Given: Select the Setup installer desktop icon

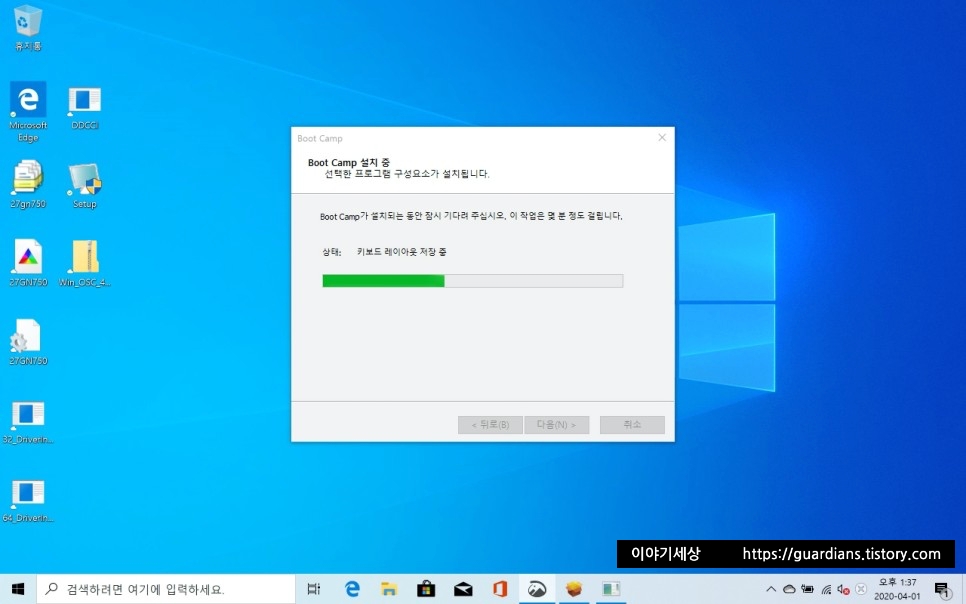Looking at the screenshot, I should tap(84, 185).
